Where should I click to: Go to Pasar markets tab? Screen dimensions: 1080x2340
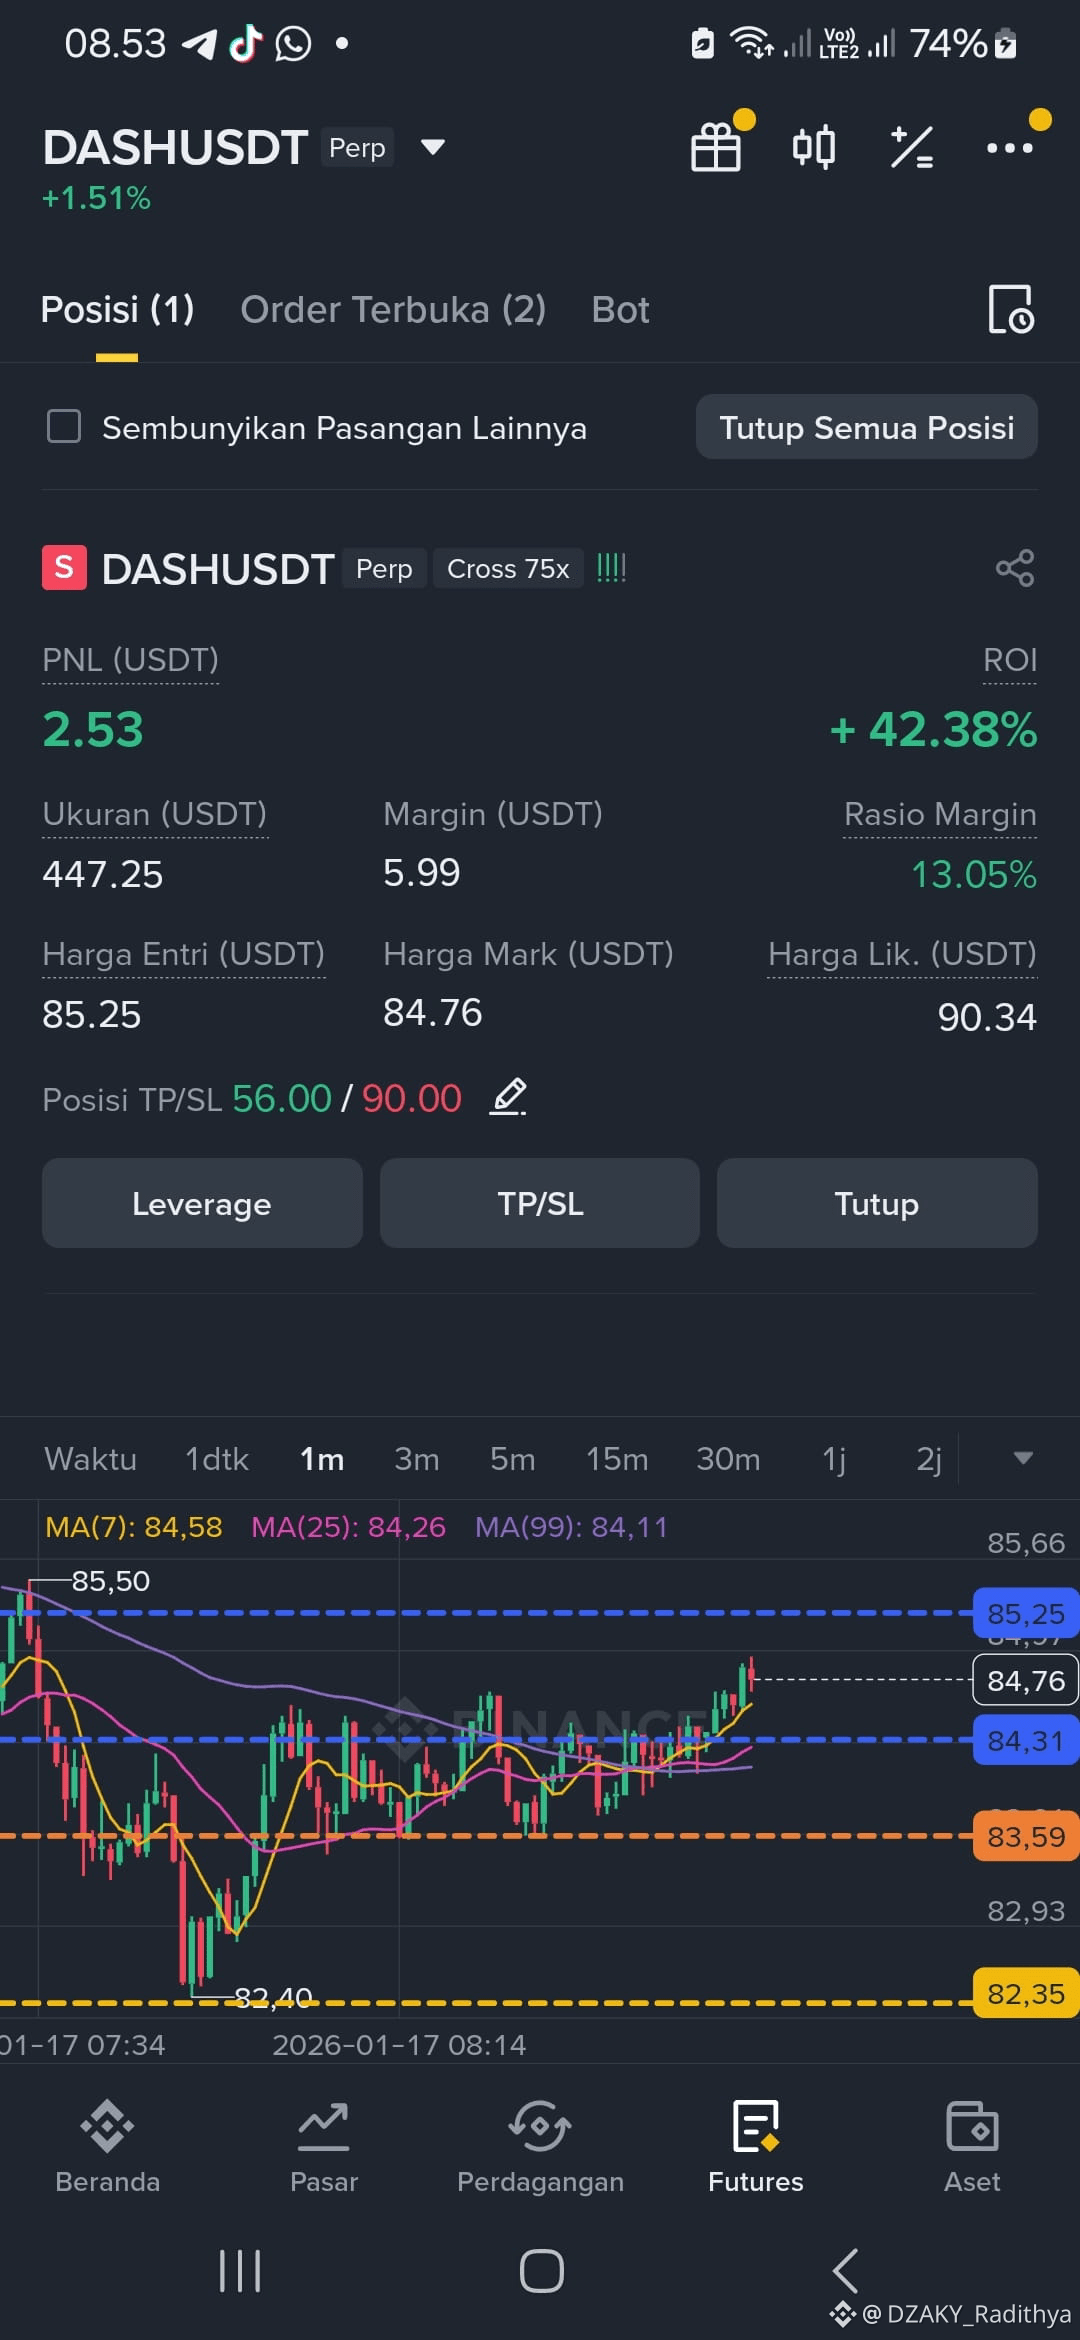click(x=324, y=2147)
